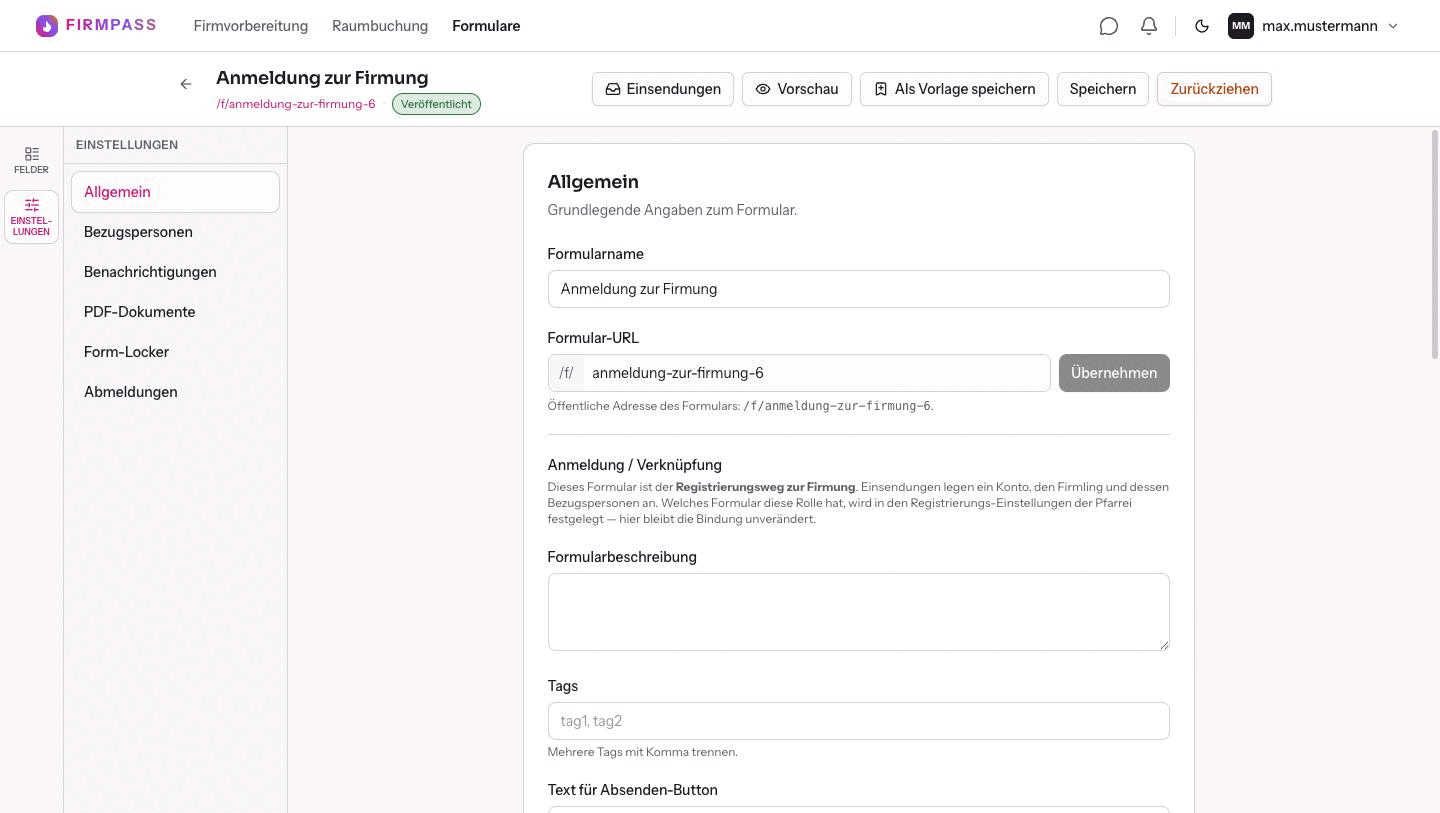Toggle dark mode moon icon
The height and width of the screenshot is (813, 1440).
[x=1202, y=26]
